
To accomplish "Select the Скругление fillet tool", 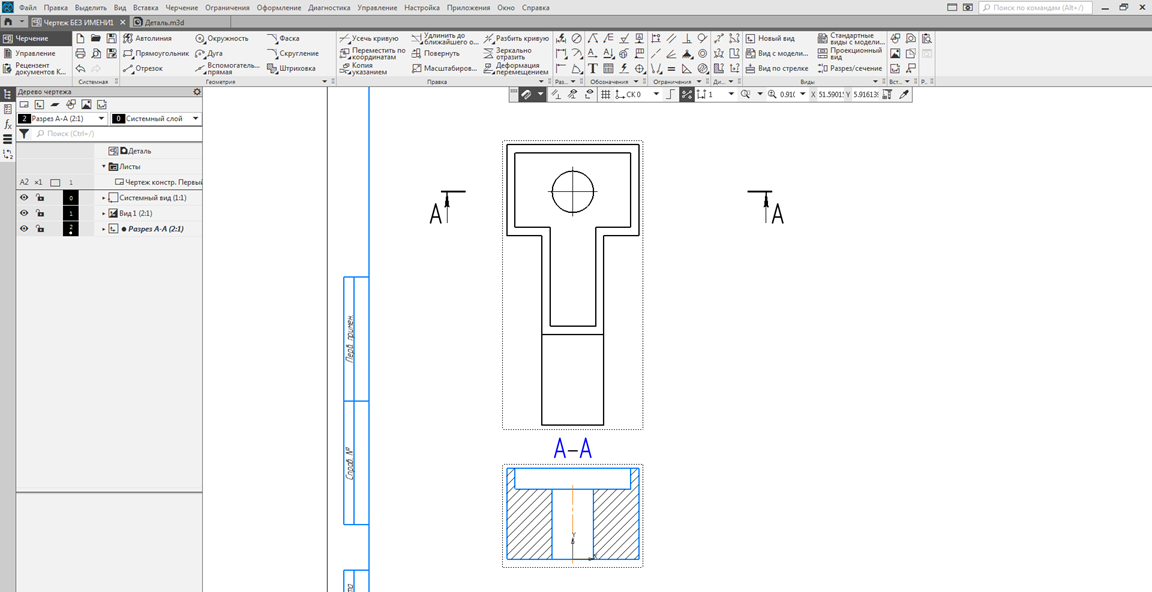I will [x=293, y=54].
